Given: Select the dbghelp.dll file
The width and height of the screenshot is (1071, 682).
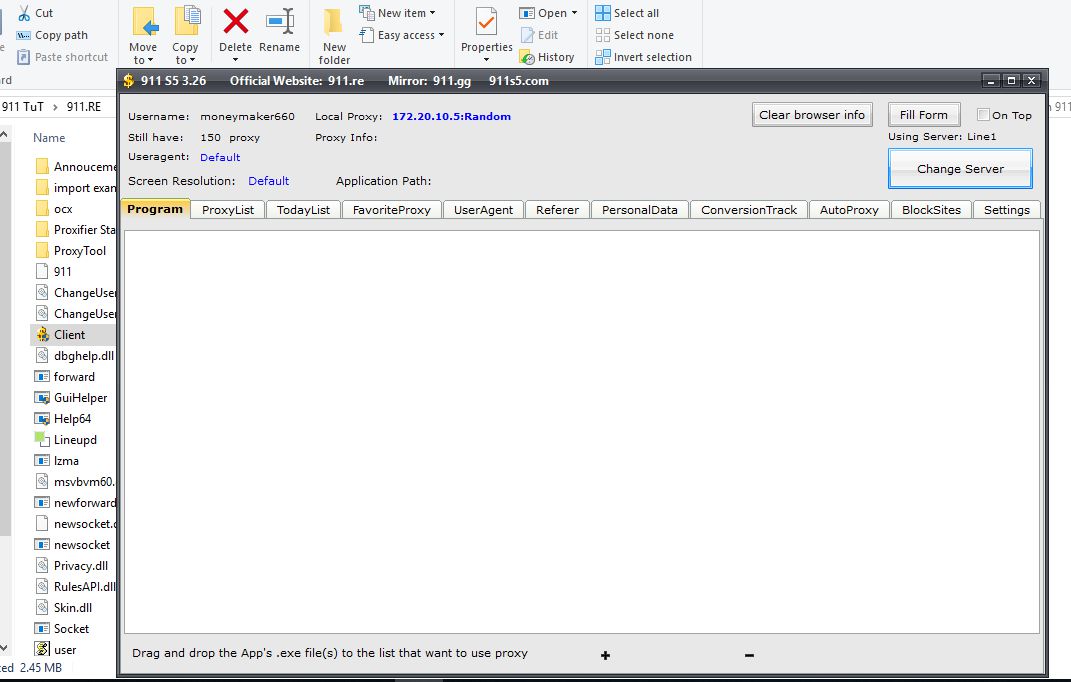Looking at the screenshot, I should click(x=83, y=355).
